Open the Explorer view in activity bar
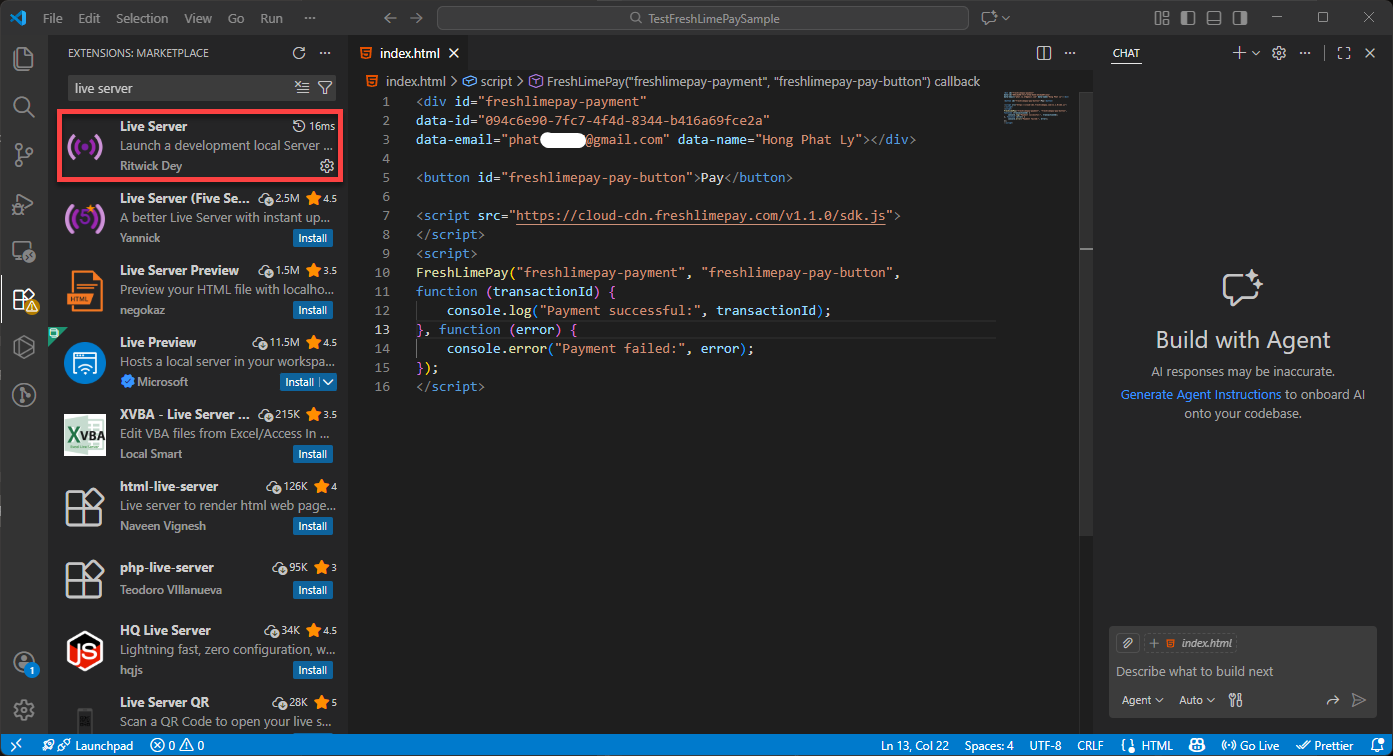Image resolution: width=1393 pixels, height=756 pixels. click(24, 58)
